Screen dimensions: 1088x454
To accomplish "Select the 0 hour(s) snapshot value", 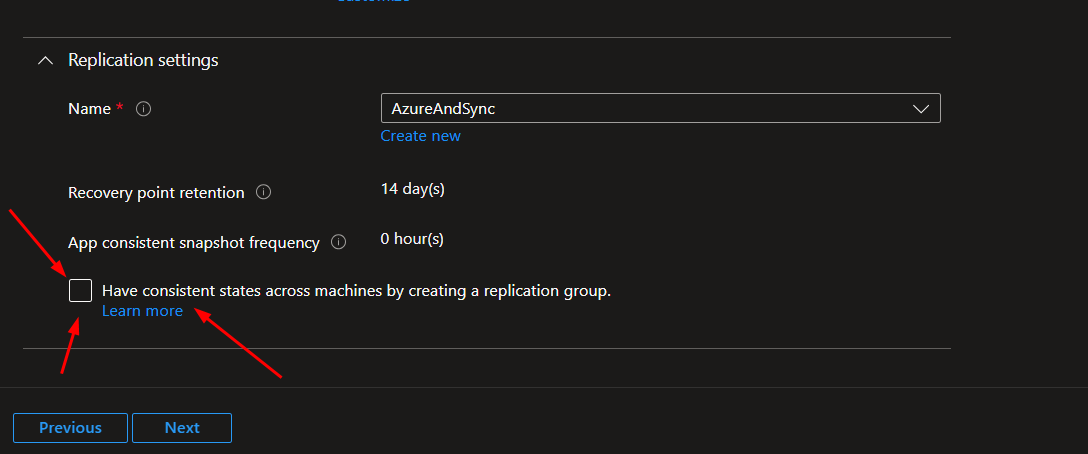I will (x=412, y=239).
